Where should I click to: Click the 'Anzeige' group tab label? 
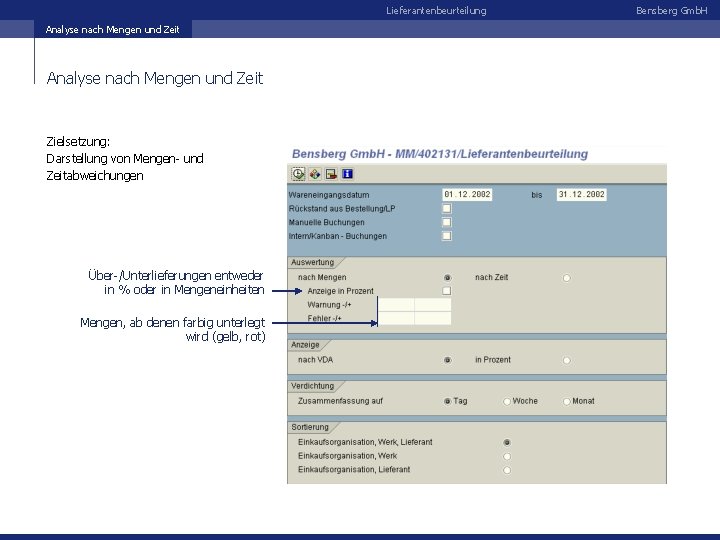click(x=305, y=345)
